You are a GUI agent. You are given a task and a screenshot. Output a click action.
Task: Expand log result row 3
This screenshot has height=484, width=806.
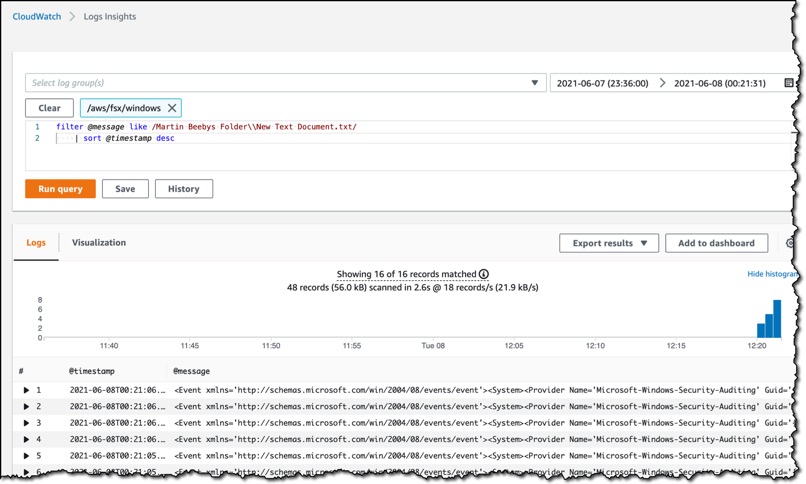coord(26,423)
